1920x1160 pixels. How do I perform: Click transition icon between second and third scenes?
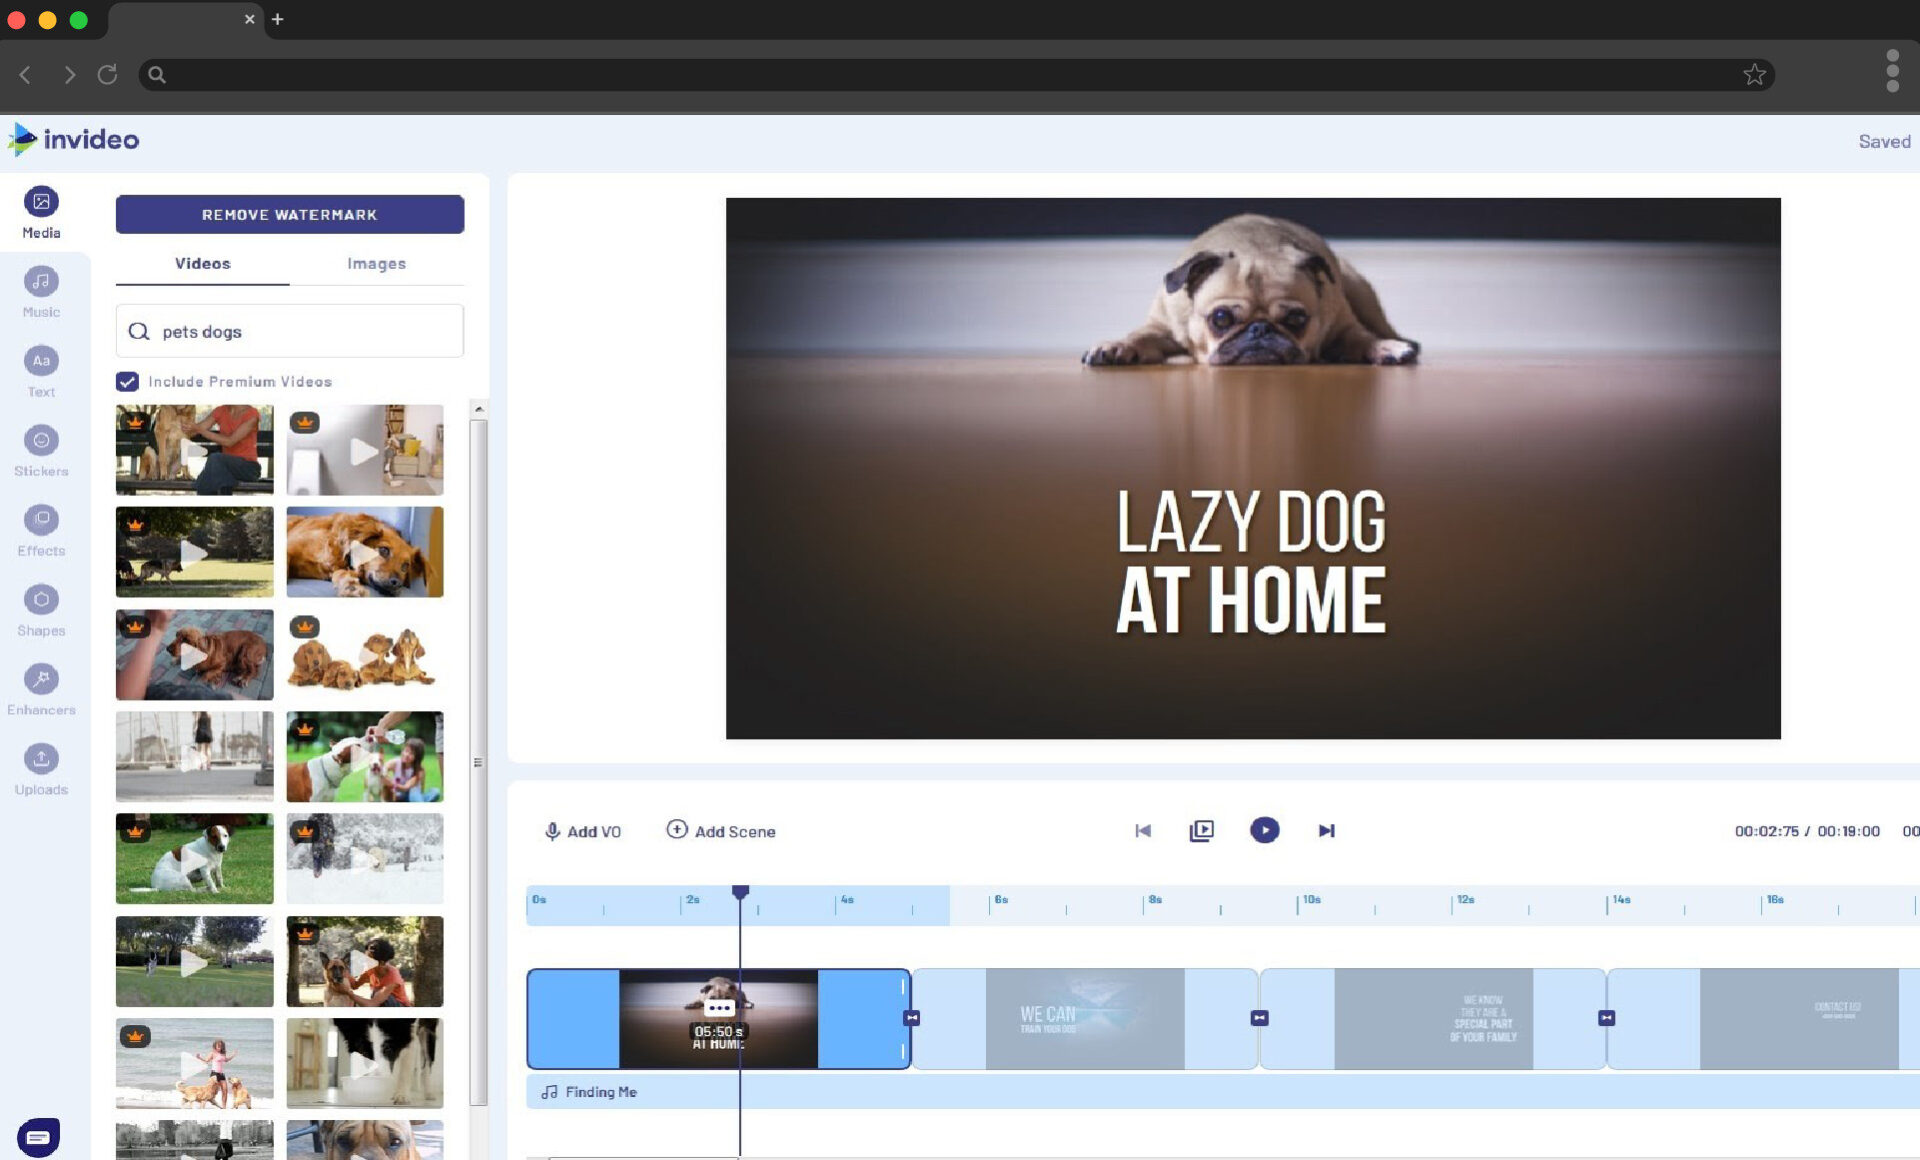click(1259, 1018)
